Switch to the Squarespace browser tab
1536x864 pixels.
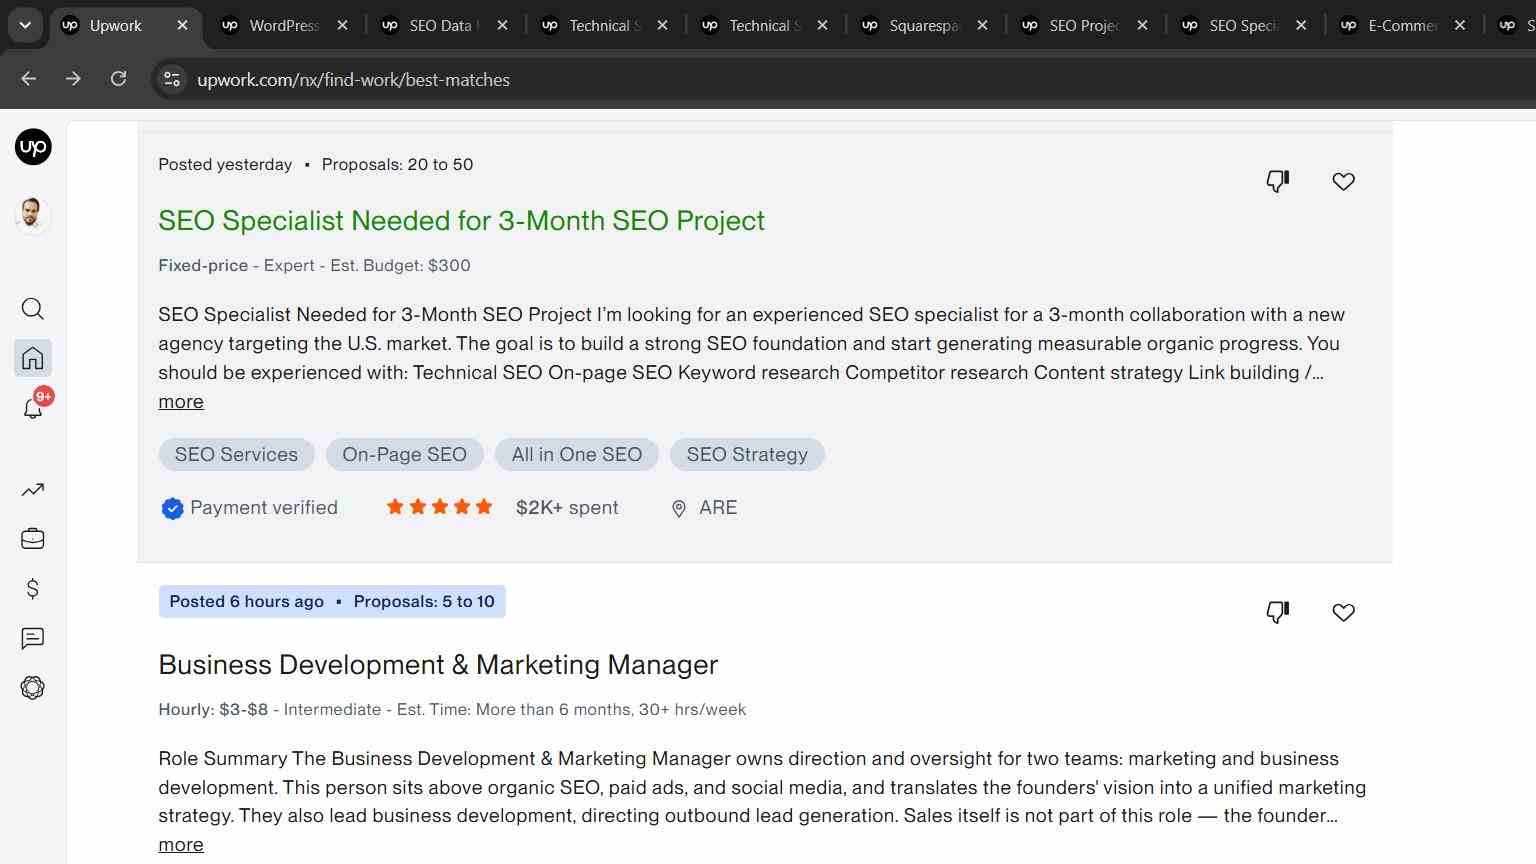(x=925, y=26)
